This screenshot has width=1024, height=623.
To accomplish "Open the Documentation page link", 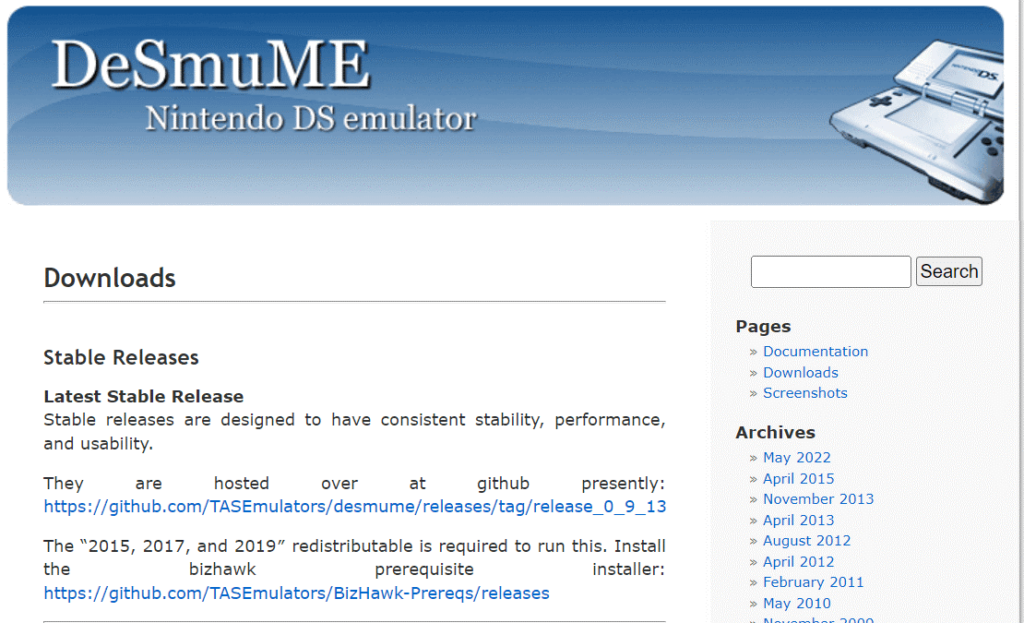I will tap(815, 351).
